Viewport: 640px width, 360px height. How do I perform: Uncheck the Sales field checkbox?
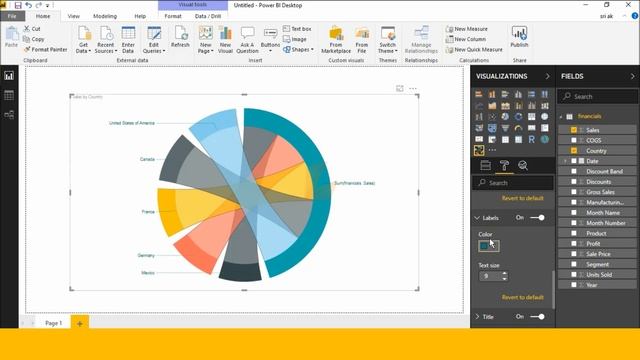tap(574, 130)
